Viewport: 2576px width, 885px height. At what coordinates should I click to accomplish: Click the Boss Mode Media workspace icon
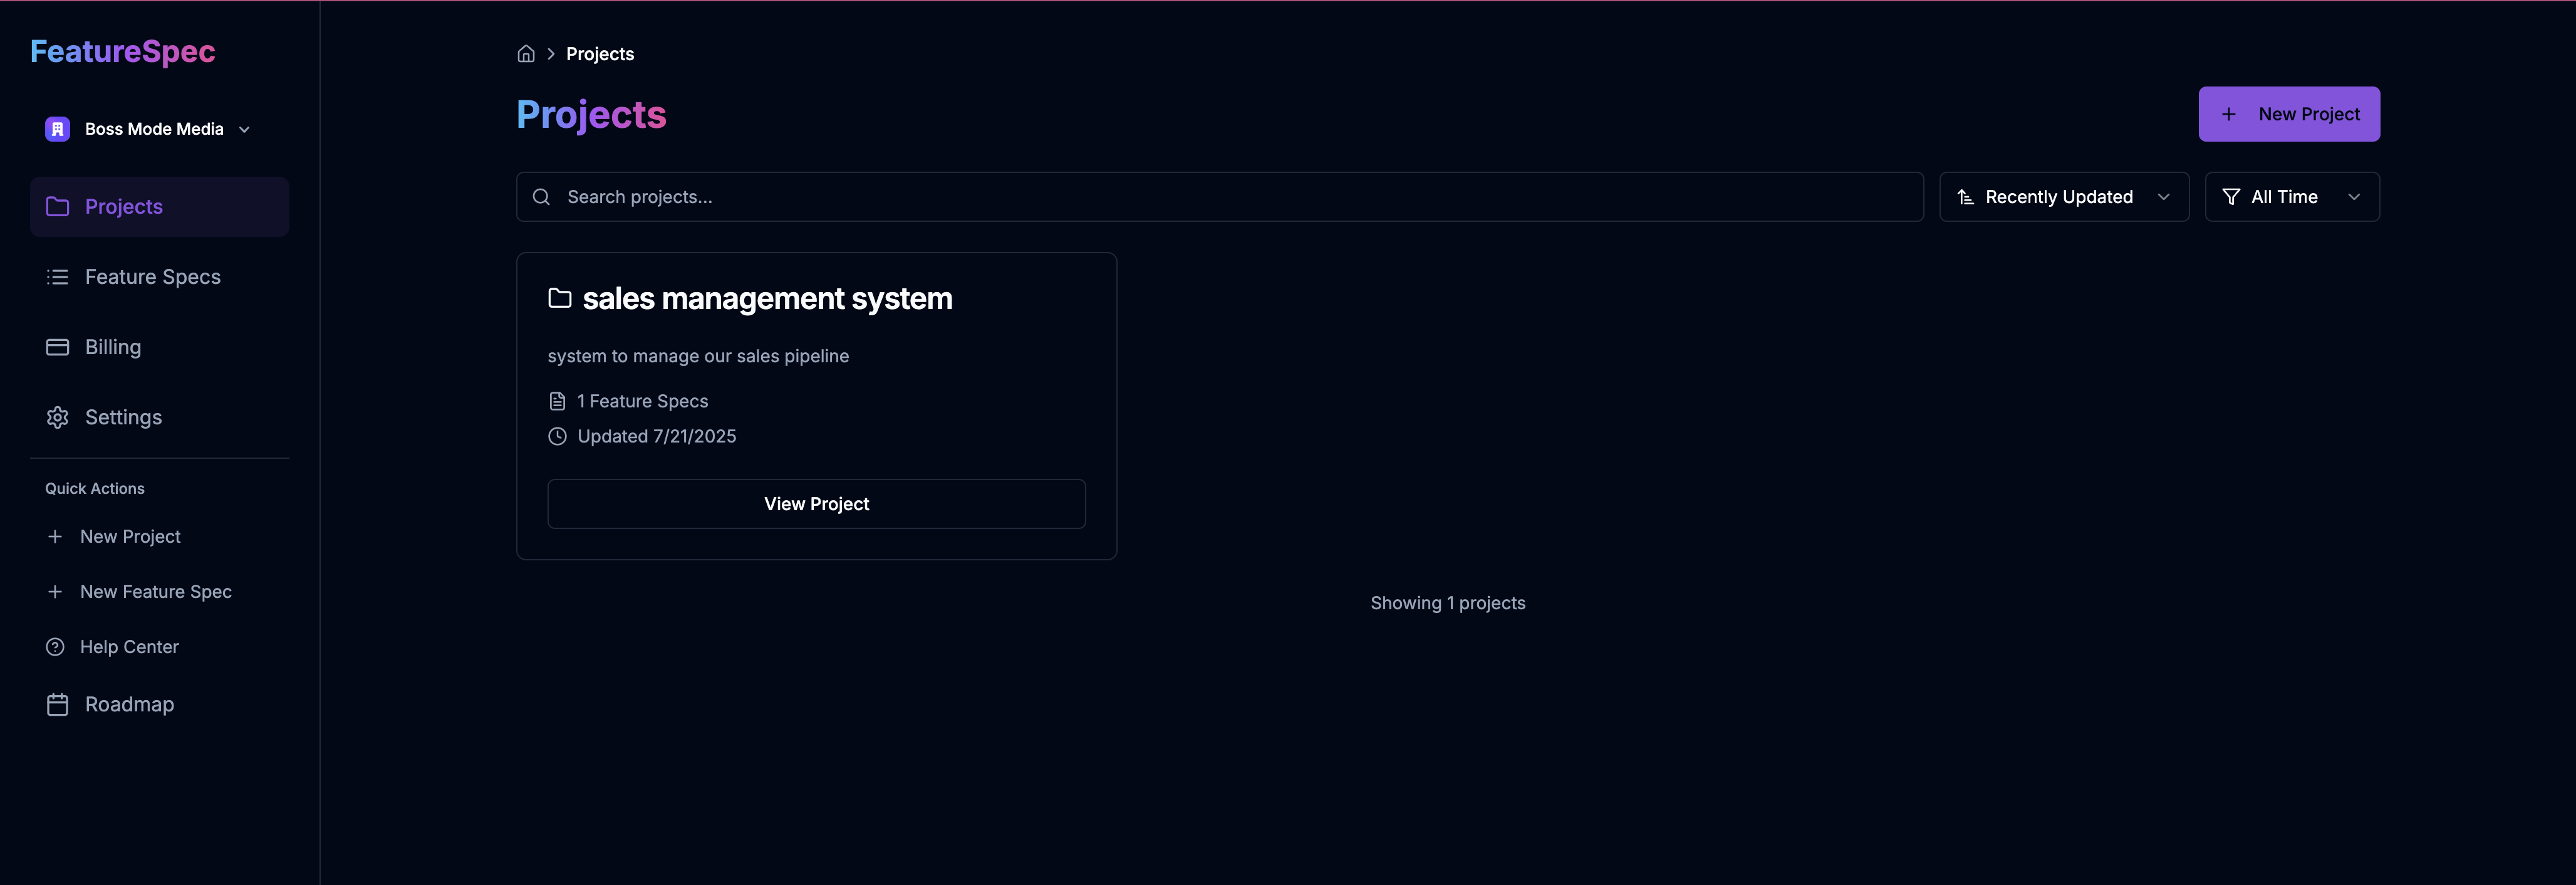(x=57, y=129)
